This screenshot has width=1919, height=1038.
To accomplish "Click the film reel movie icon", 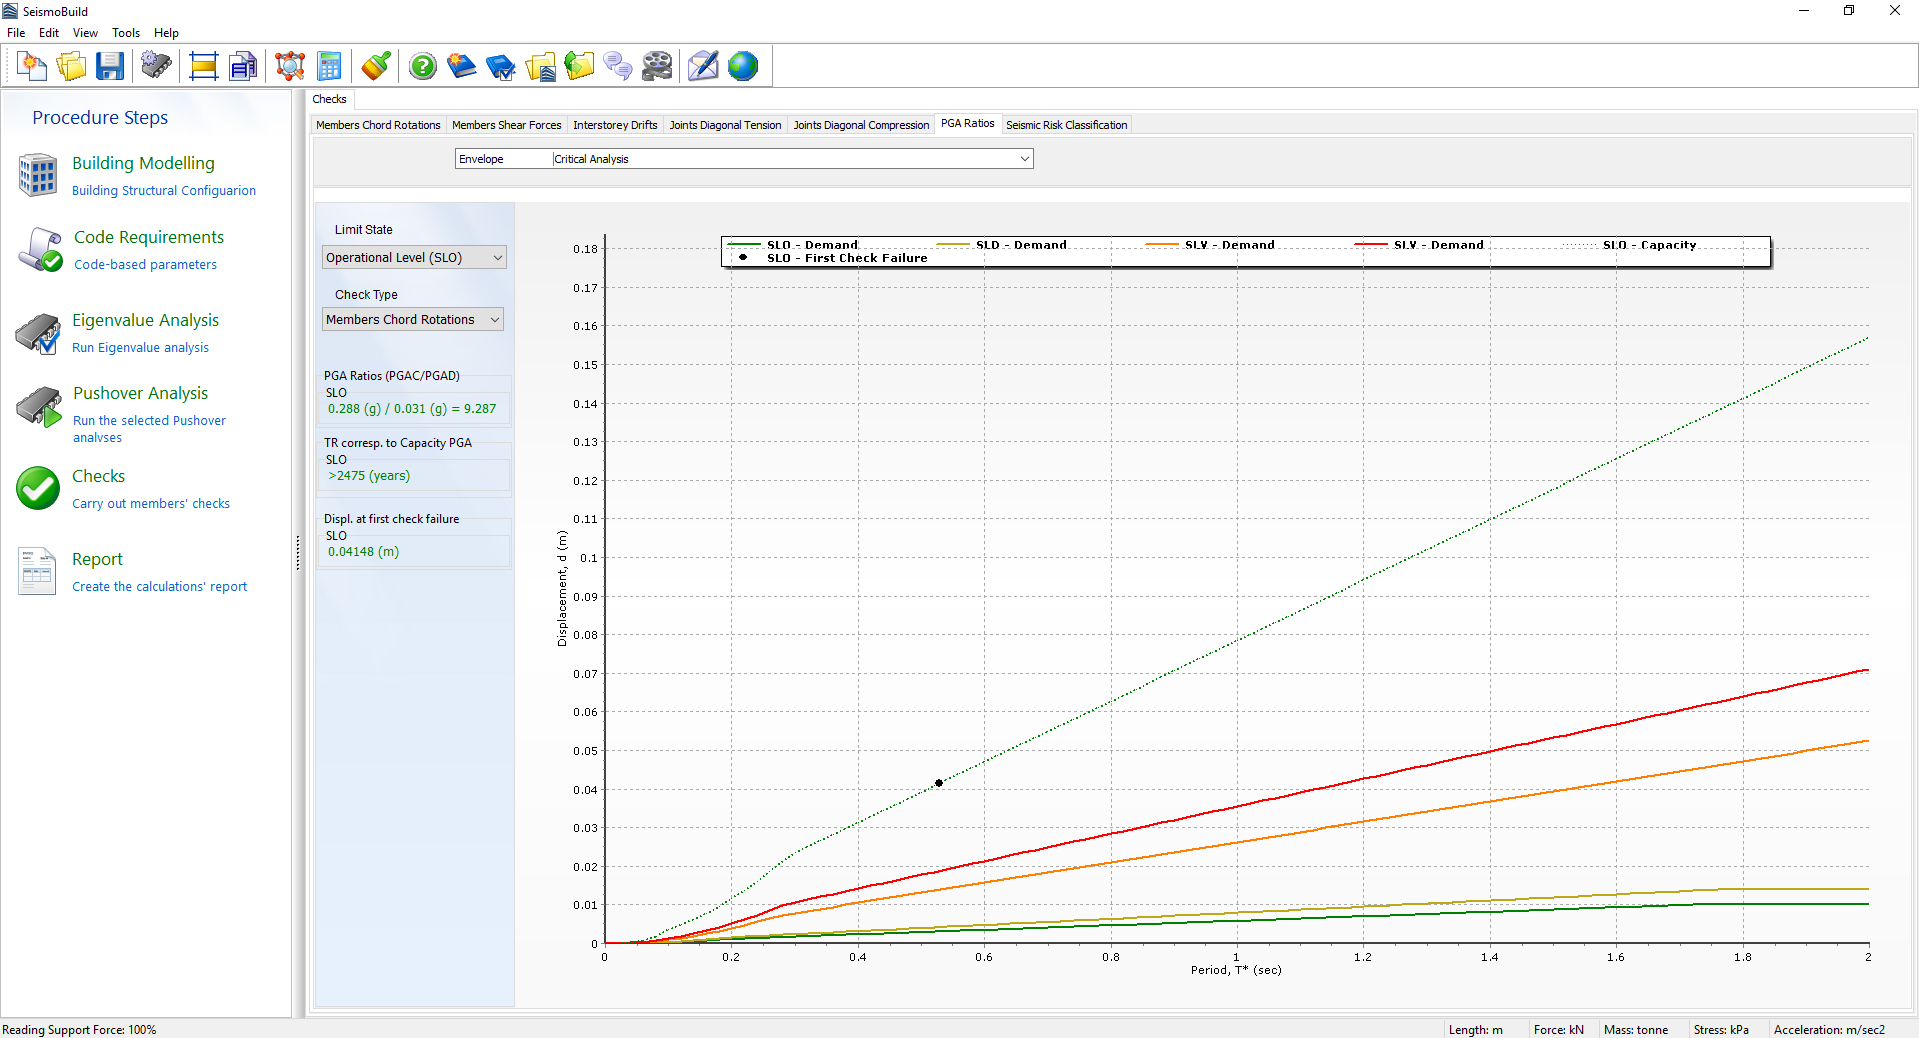I will pyautogui.click(x=657, y=67).
